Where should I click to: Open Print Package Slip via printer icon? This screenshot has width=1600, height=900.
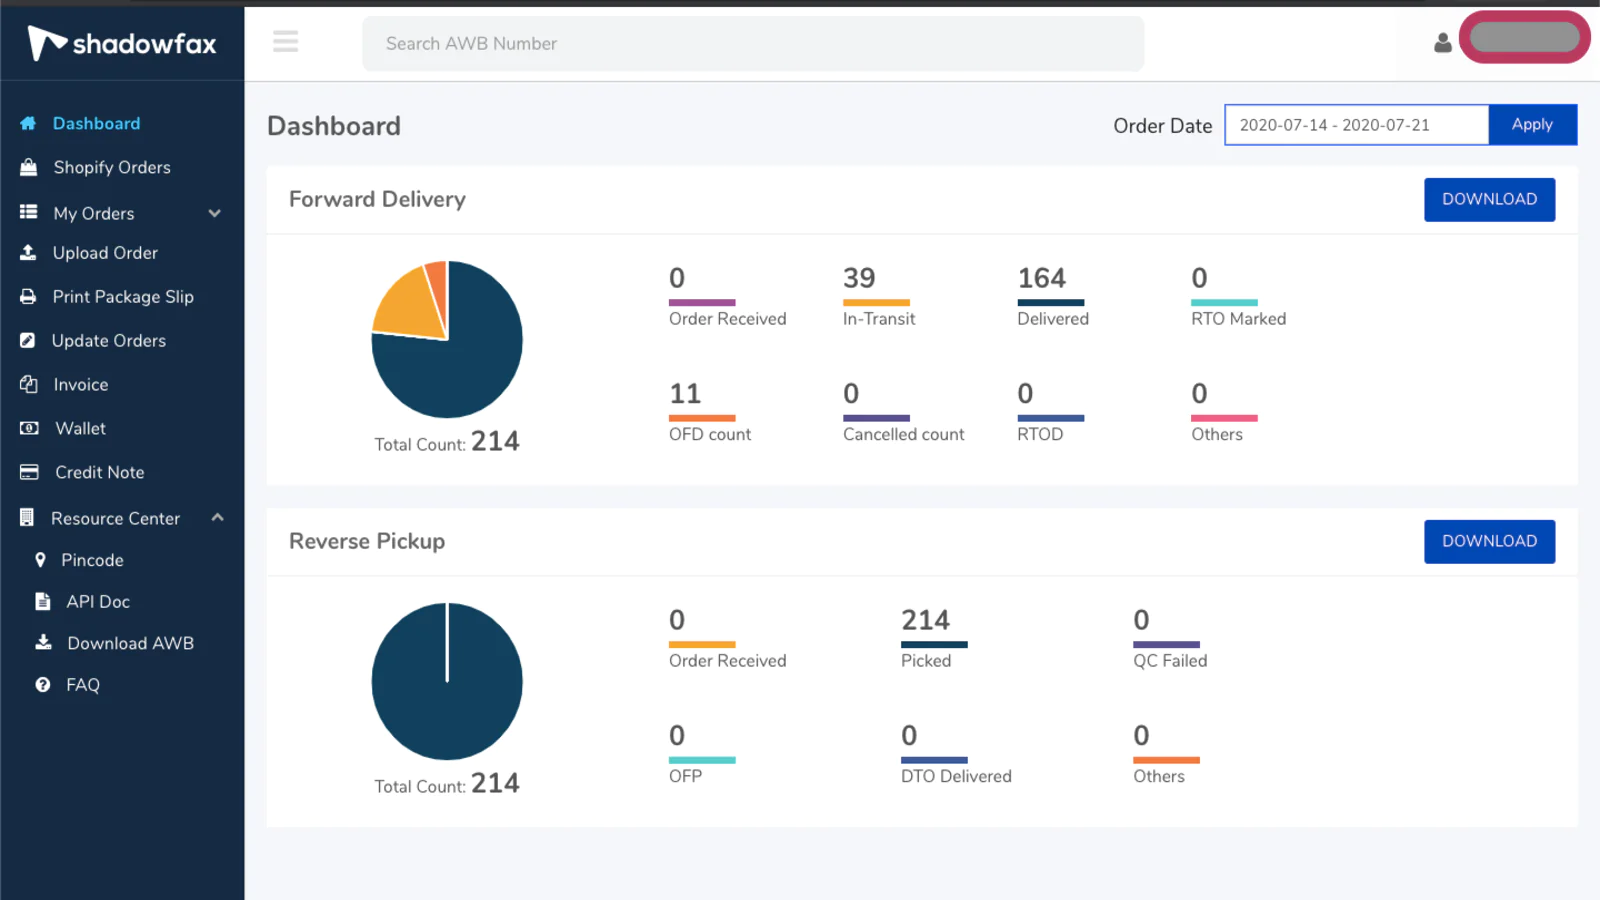[27, 297]
